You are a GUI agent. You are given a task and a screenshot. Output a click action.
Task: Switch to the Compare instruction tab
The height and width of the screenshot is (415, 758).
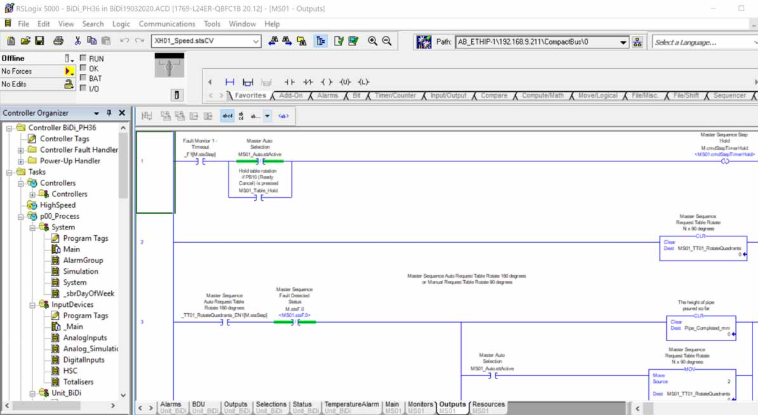(x=494, y=96)
